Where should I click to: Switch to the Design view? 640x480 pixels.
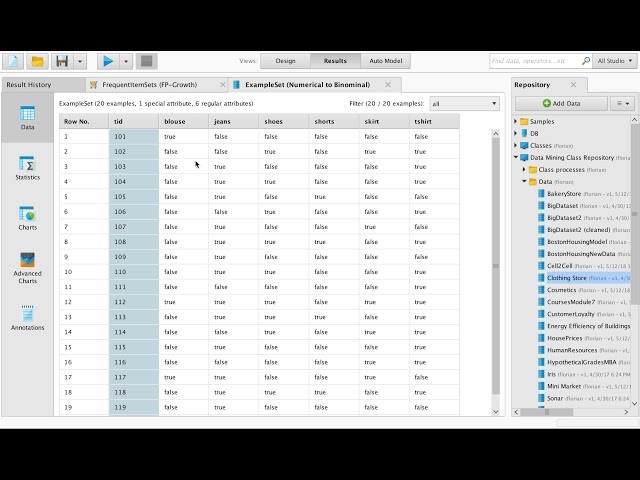click(285, 61)
